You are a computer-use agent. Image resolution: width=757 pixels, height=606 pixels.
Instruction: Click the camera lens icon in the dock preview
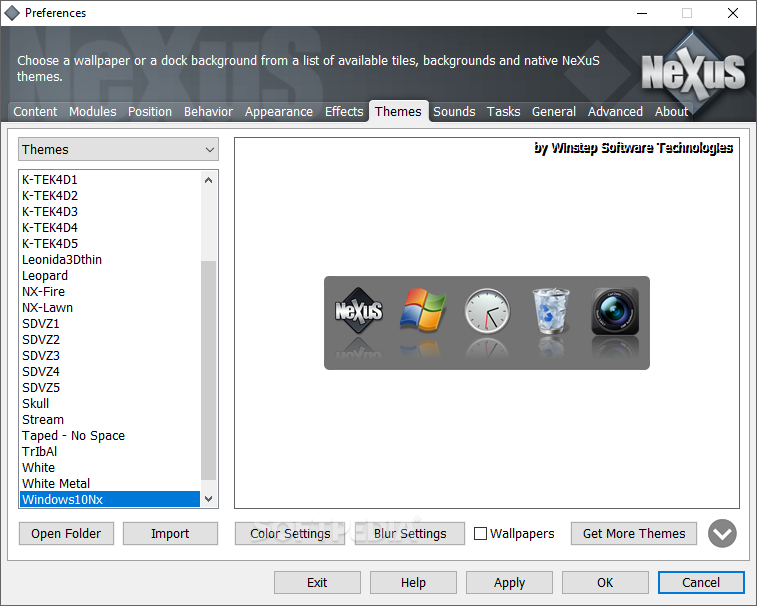(615, 311)
